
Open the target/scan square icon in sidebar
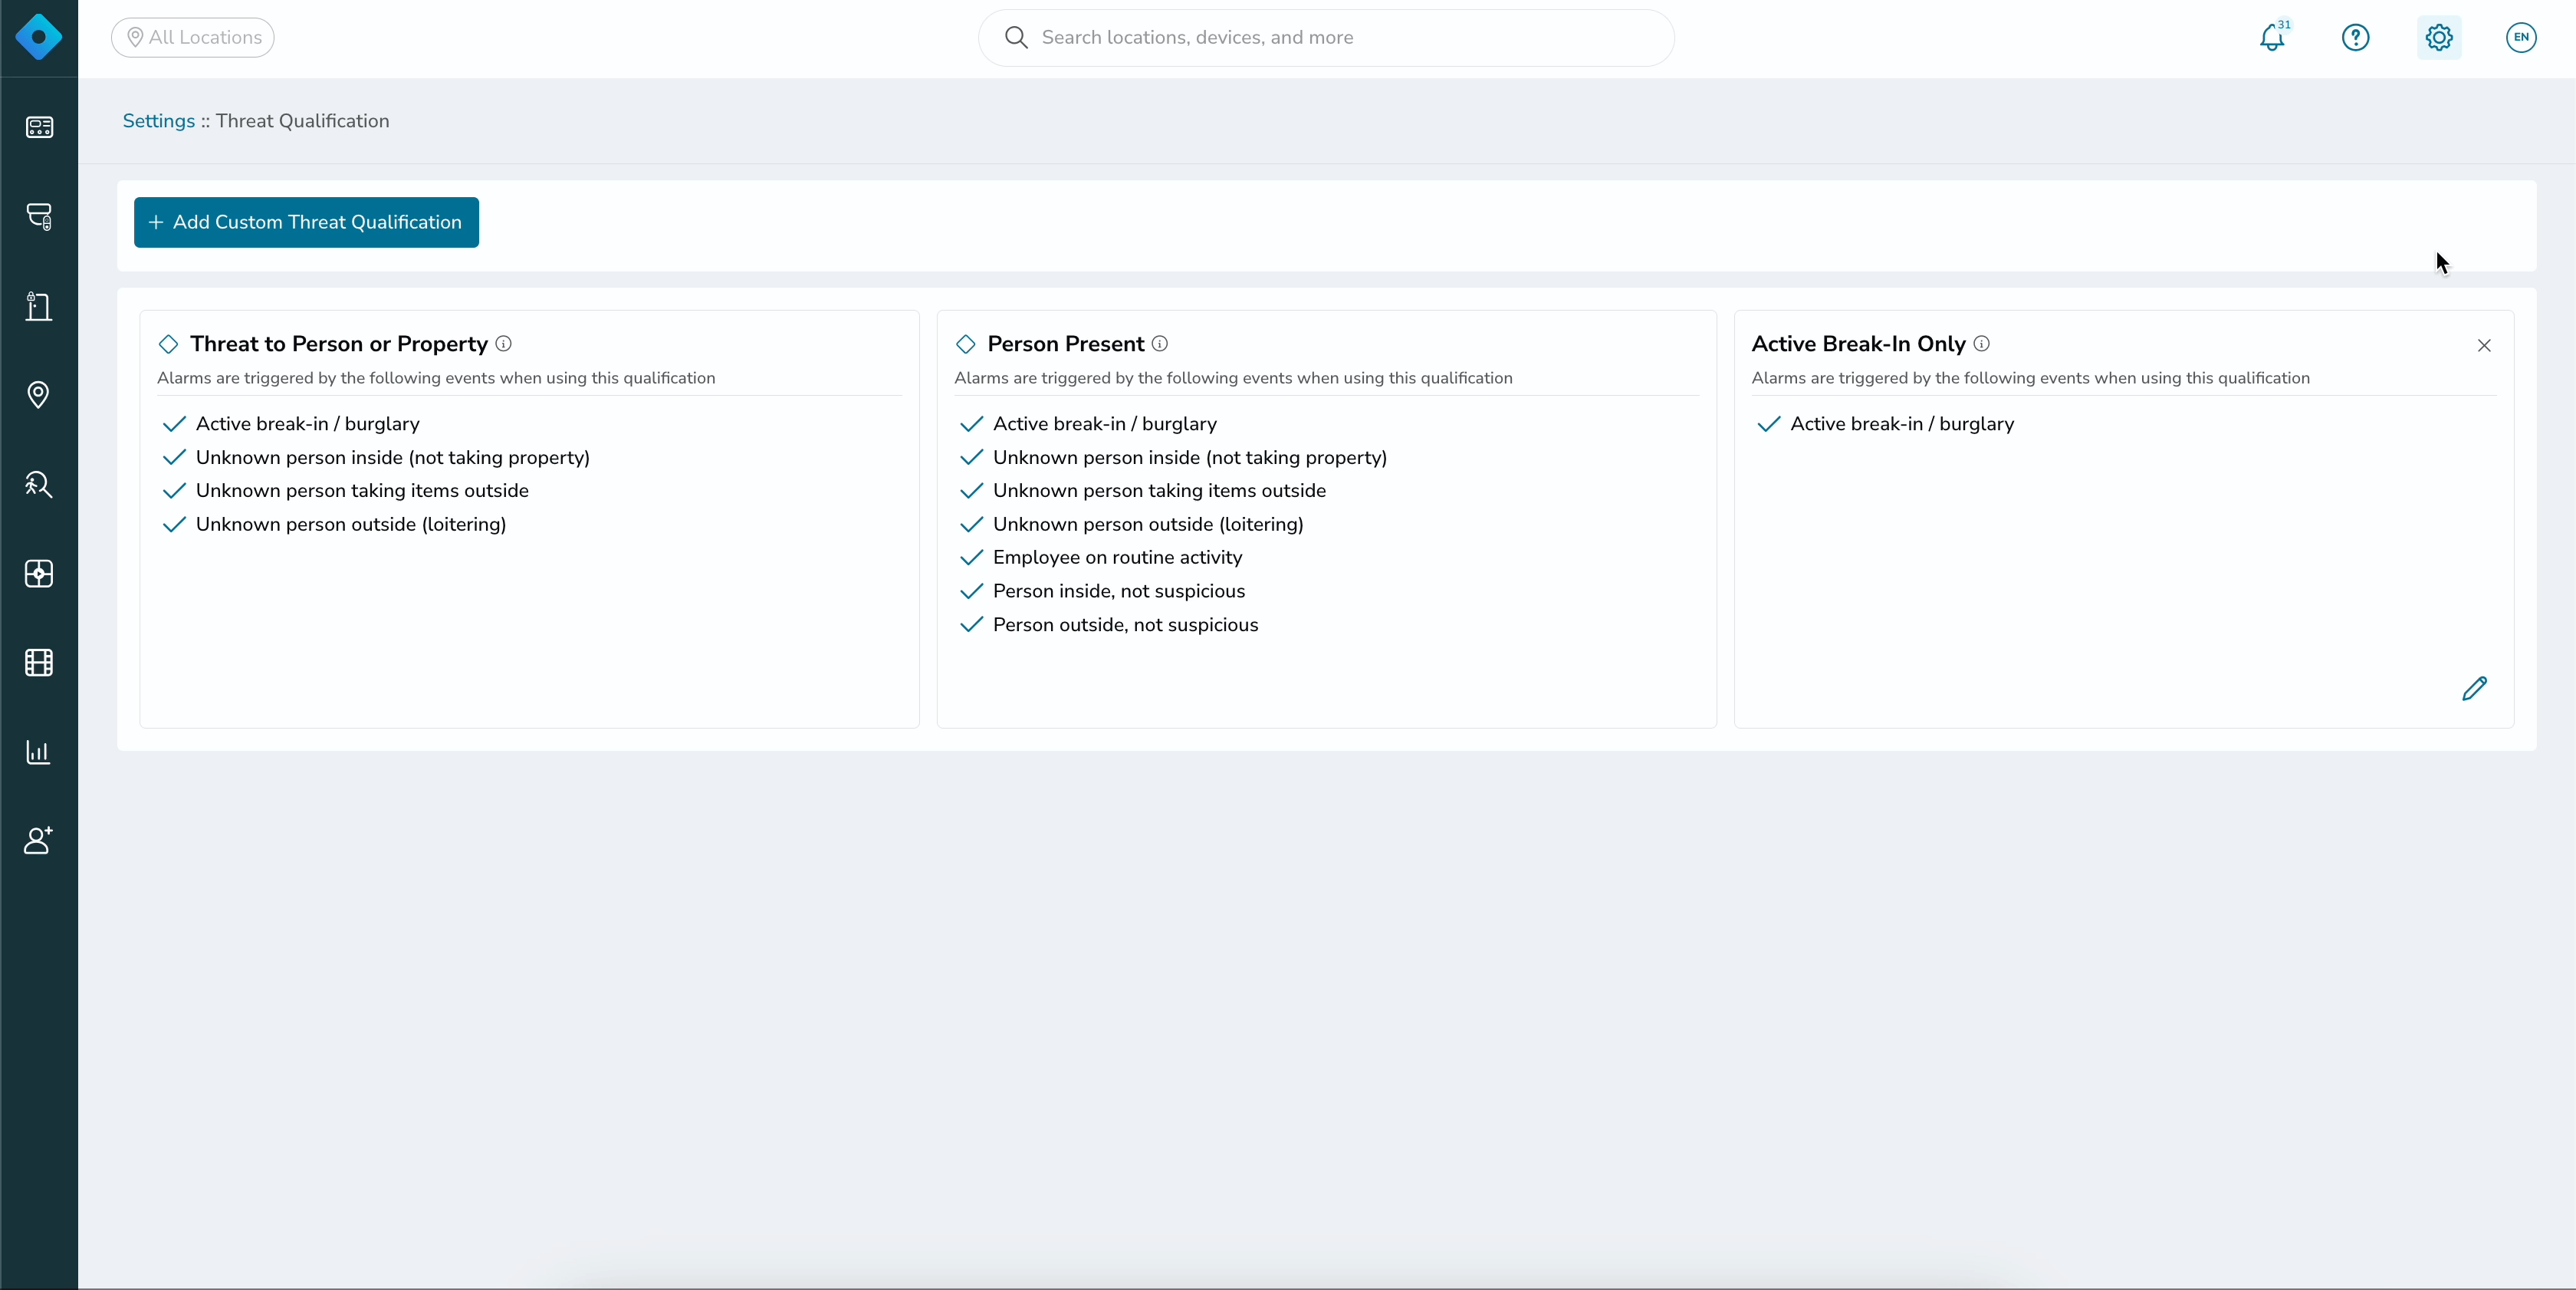tap(39, 574)
